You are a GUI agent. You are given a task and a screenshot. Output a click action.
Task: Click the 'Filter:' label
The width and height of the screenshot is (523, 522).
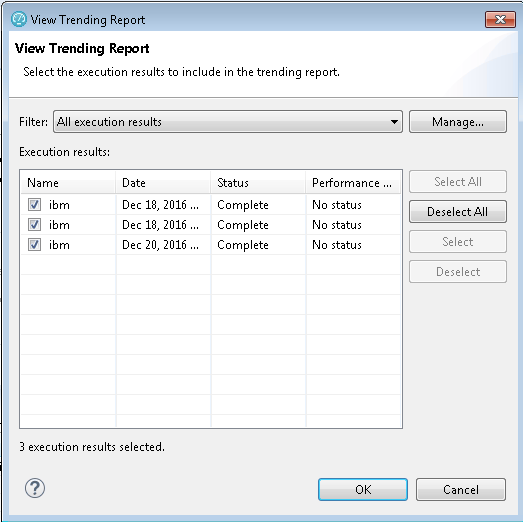[33, 122]
